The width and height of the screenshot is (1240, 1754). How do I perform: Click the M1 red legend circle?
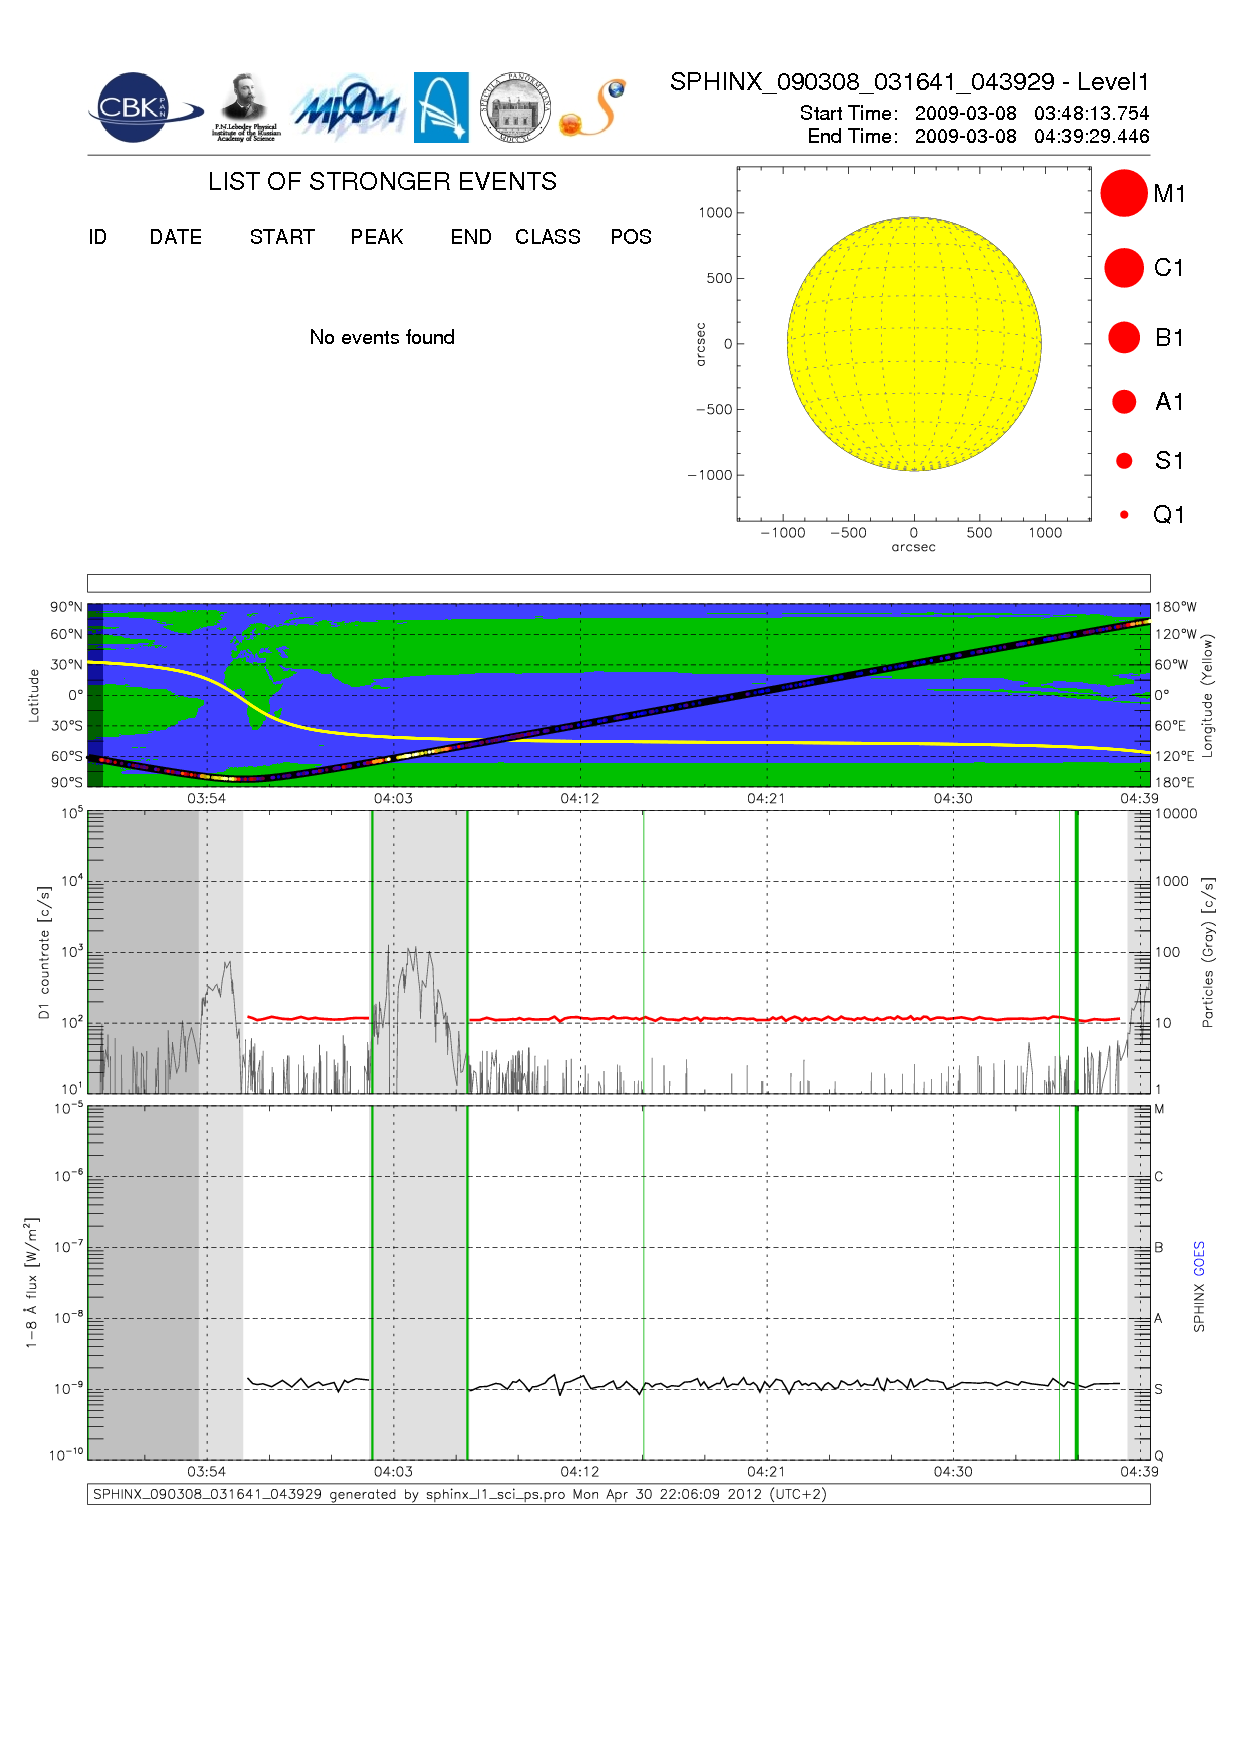tap(1123, 193)
